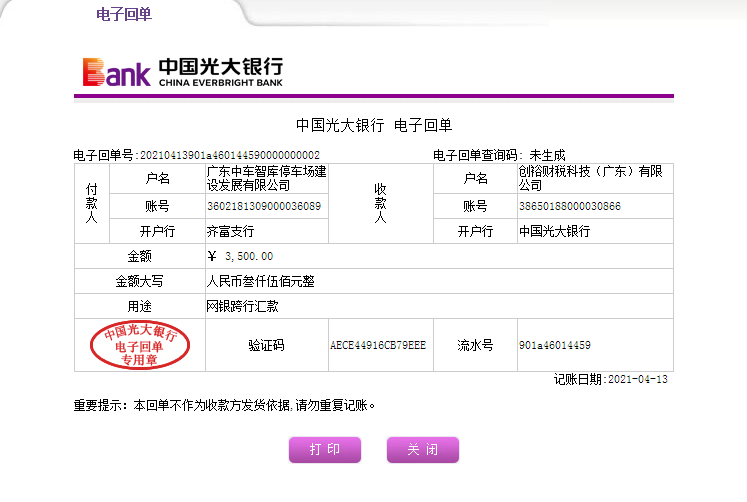Click the query code status 未生成

[547, 155]
